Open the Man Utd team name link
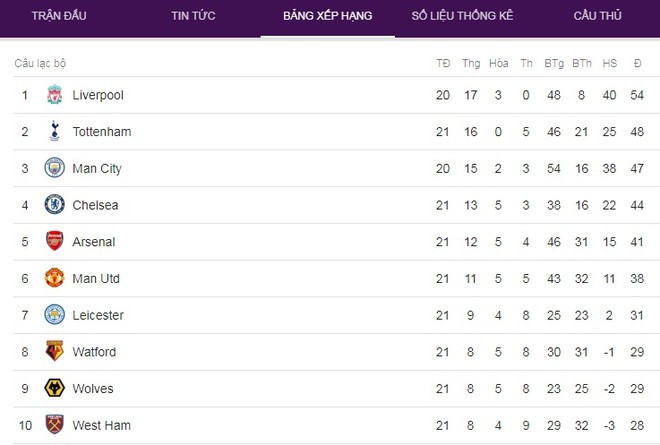 (x=96, y=279)
